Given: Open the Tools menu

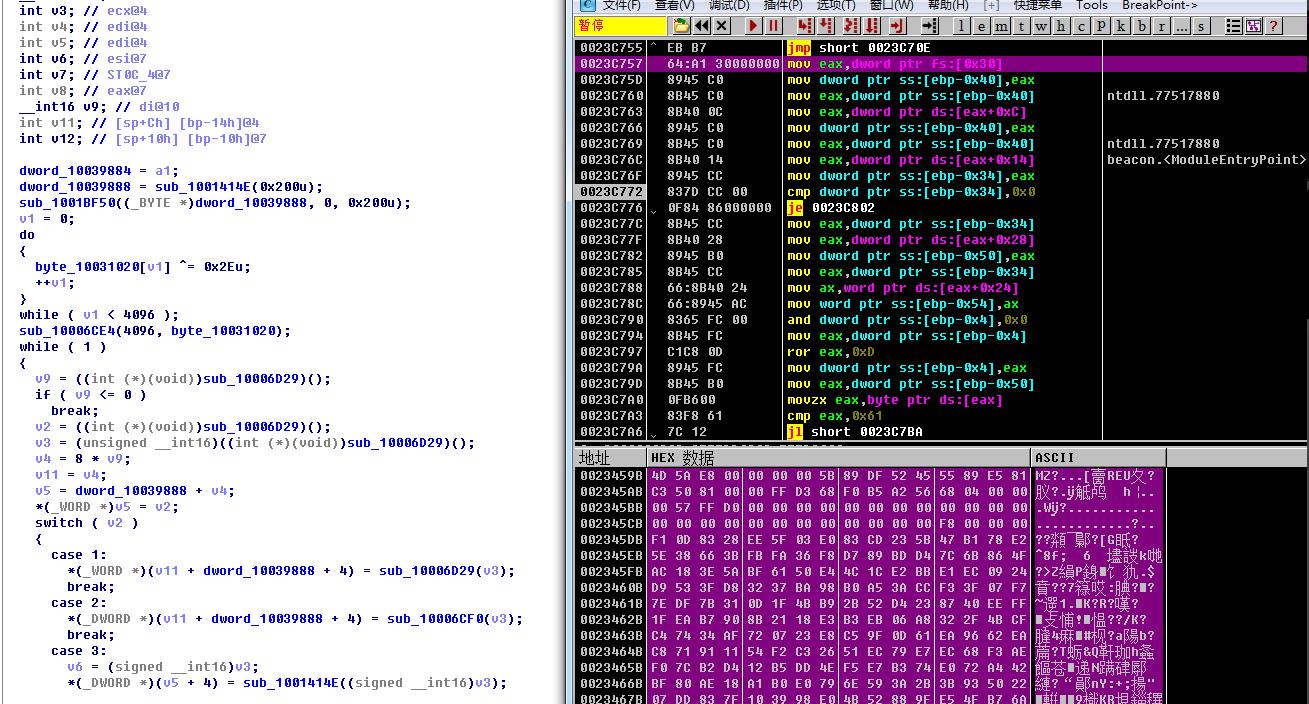Looking at the screenshot, I should pos(1092,5).
